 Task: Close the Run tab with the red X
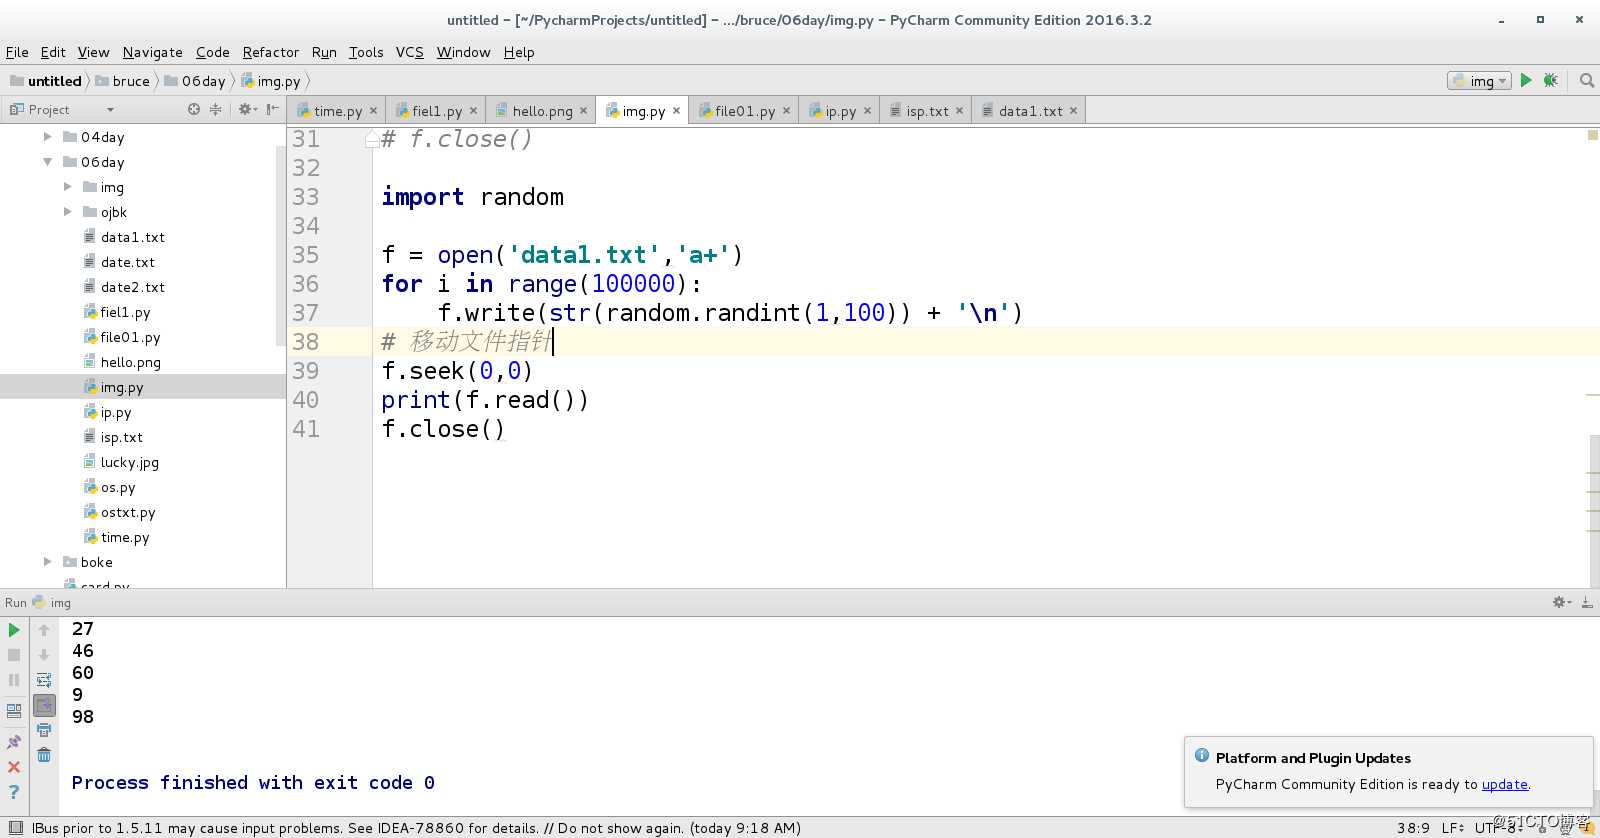14,767
